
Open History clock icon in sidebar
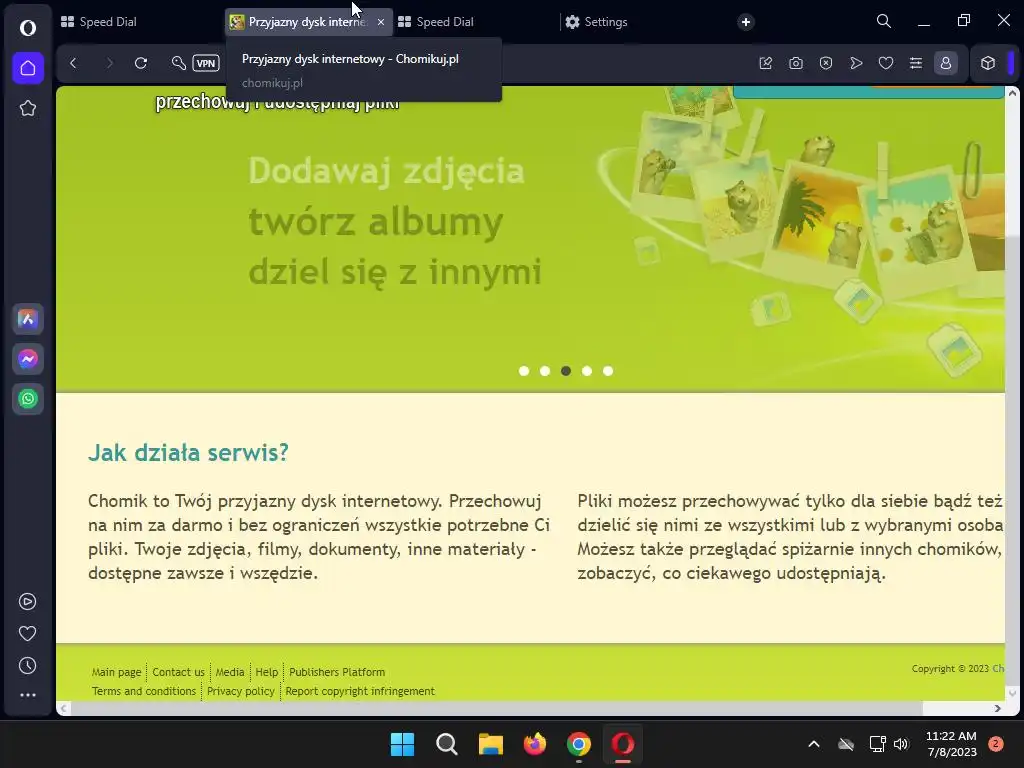point(27,665)
